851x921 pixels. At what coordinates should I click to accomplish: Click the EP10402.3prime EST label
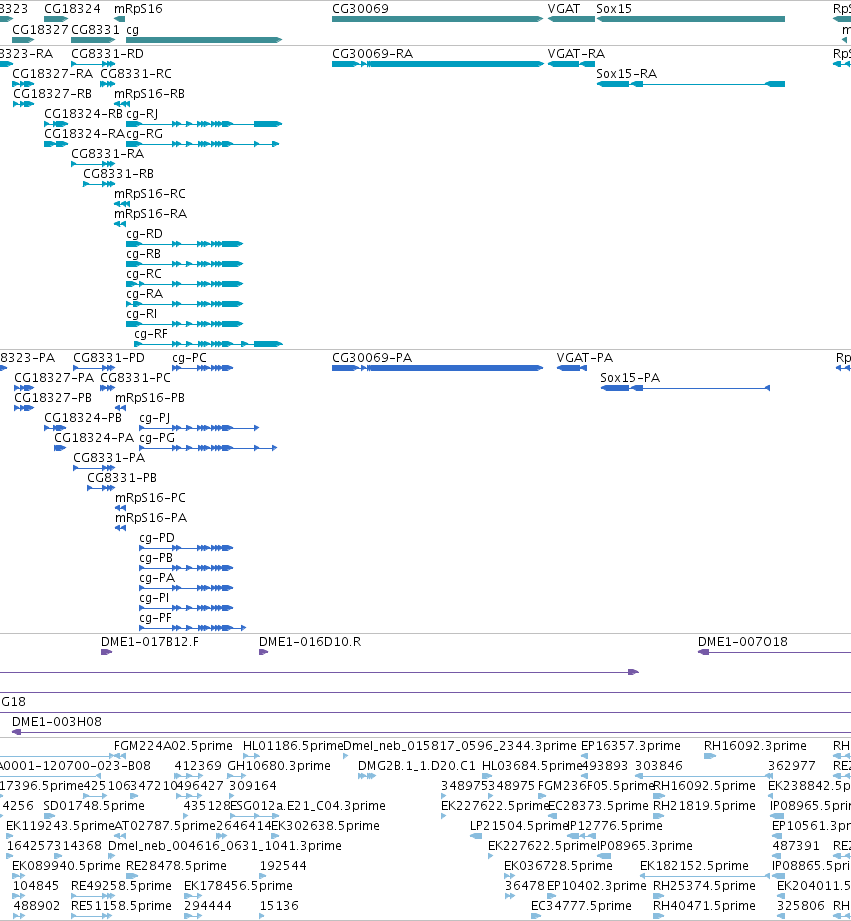click(x=597, y=885)
